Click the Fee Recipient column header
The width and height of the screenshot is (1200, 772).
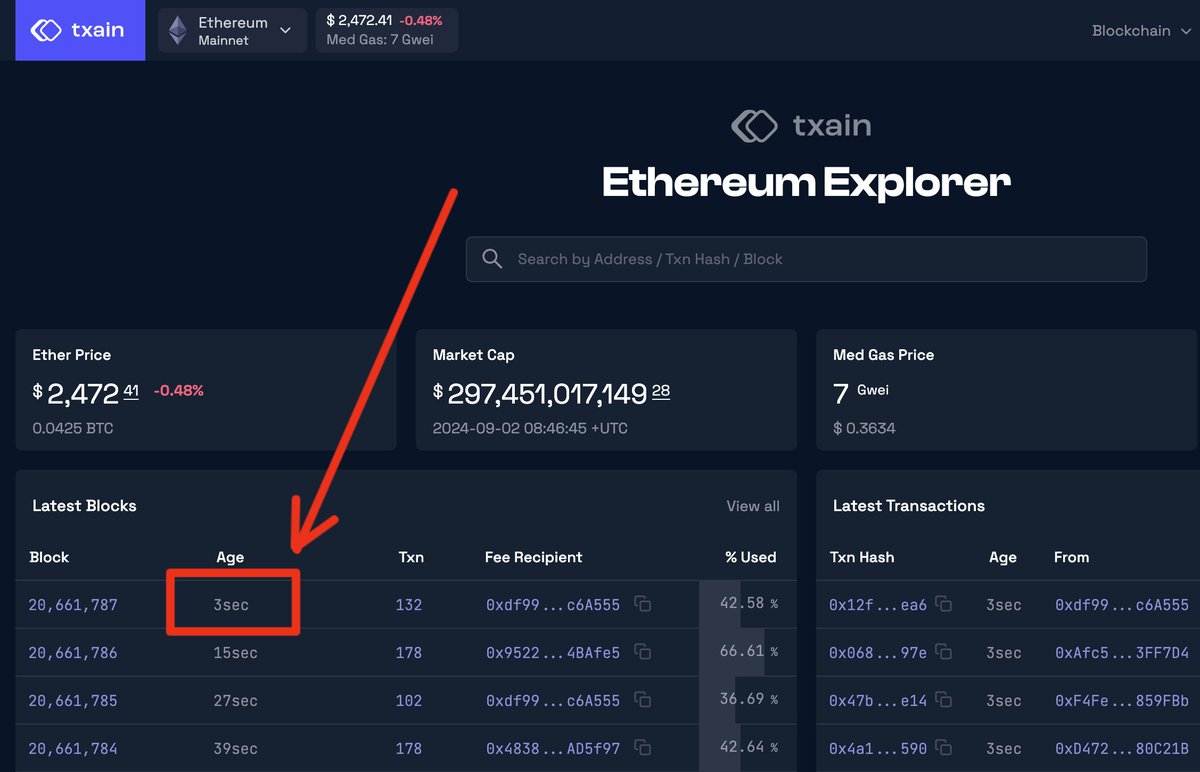534,557
